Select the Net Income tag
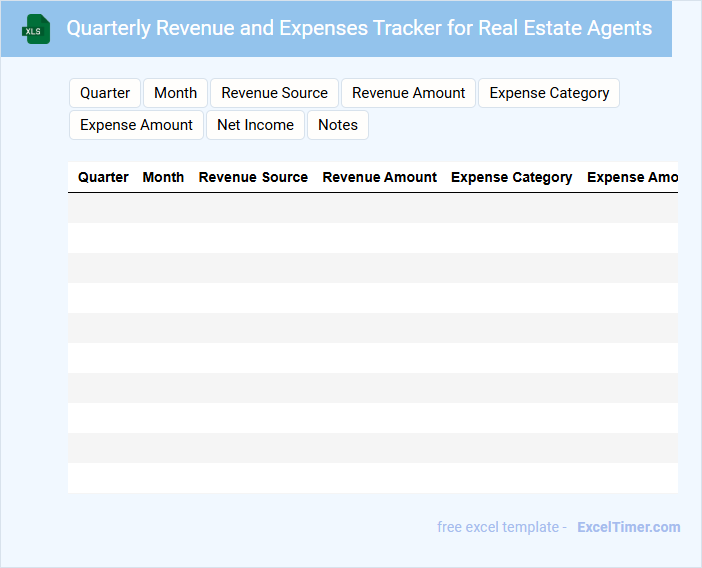The image size is (702, 568). (x=255, y=125)
